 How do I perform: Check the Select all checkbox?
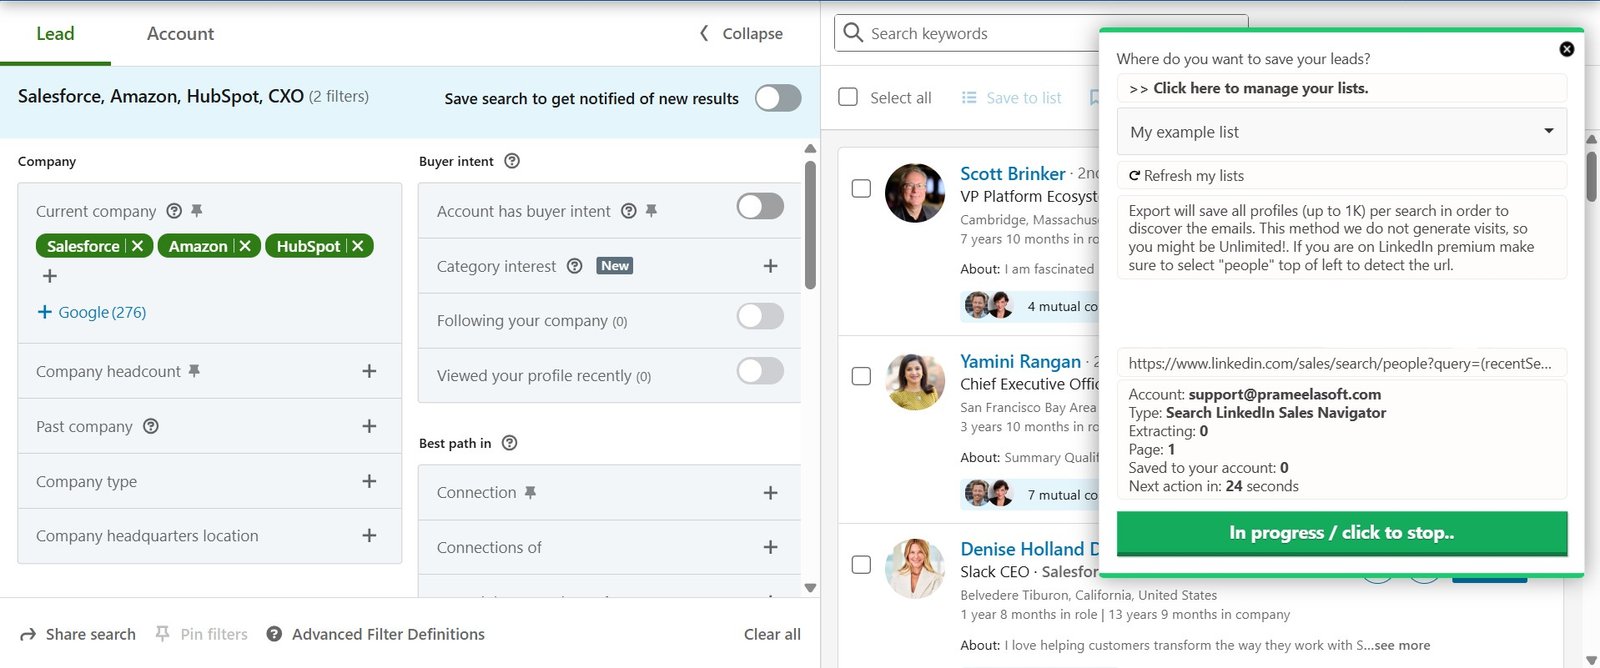[848, 97]
